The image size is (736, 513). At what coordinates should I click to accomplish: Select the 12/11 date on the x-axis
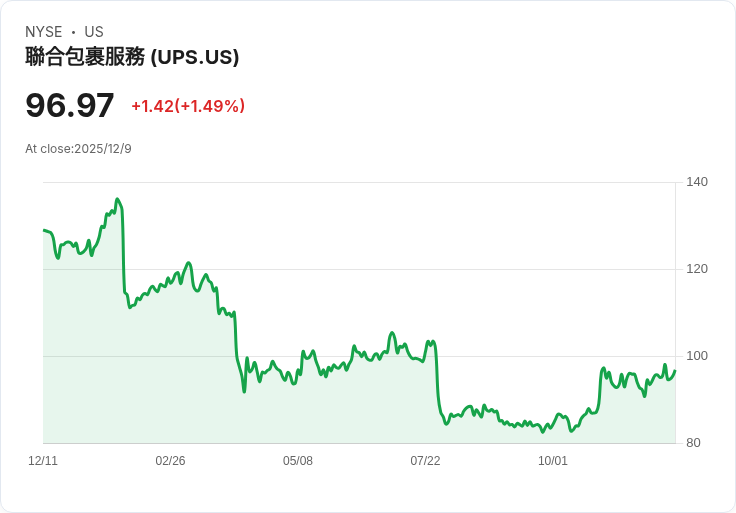pos(43,461)
